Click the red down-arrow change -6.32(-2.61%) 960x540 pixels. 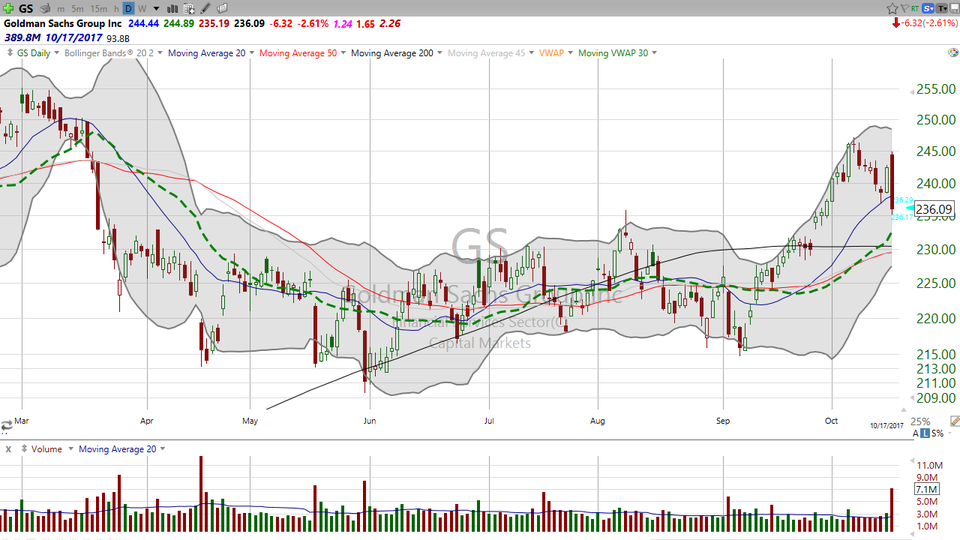924,23
